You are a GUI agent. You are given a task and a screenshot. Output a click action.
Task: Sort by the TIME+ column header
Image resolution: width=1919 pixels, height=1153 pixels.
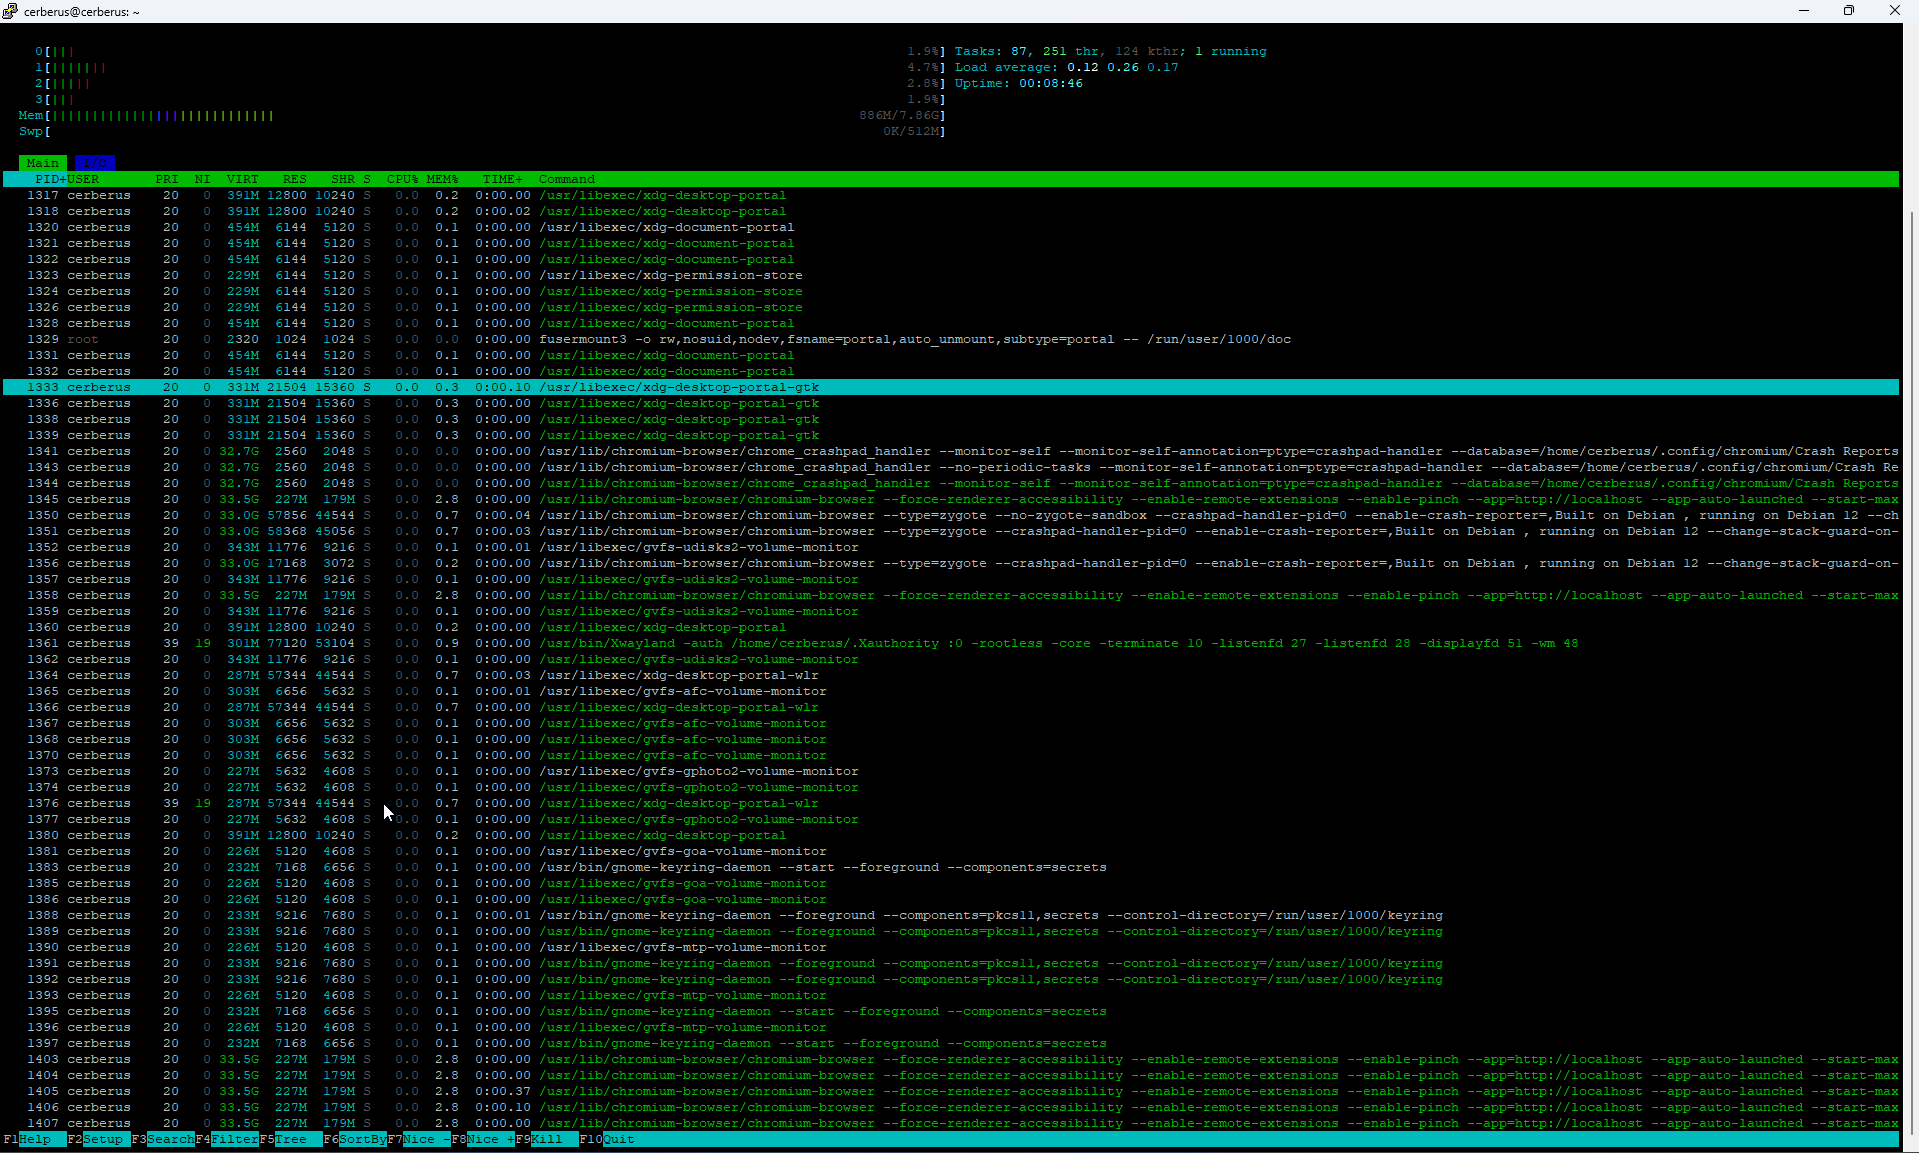coord(503,179)
